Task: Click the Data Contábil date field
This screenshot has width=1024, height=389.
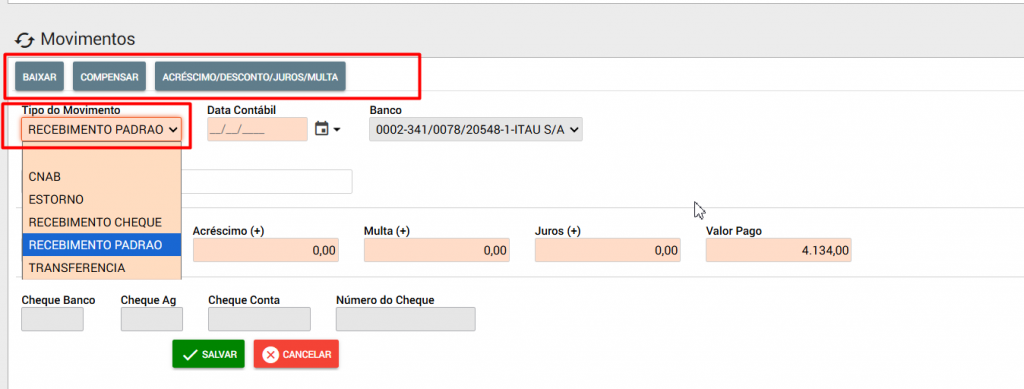Action: 257,129
